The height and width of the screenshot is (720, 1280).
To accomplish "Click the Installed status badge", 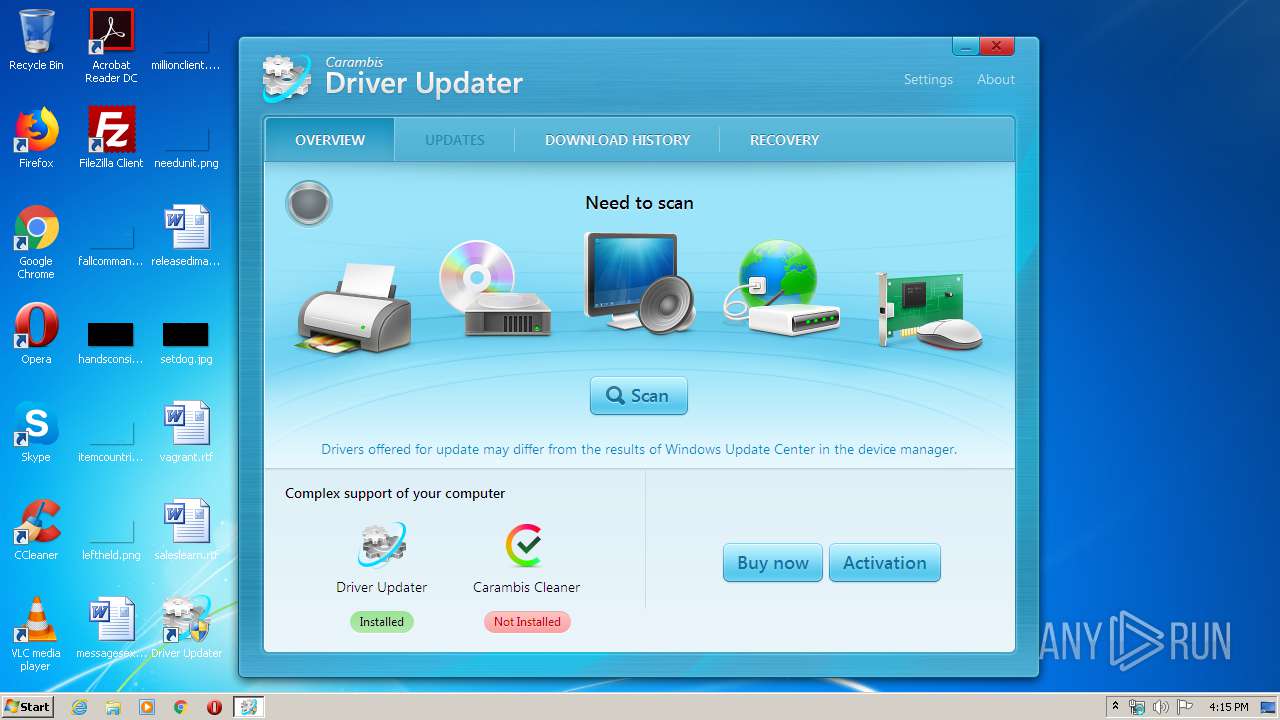I will pyautogui.click(x=382, y=622).
